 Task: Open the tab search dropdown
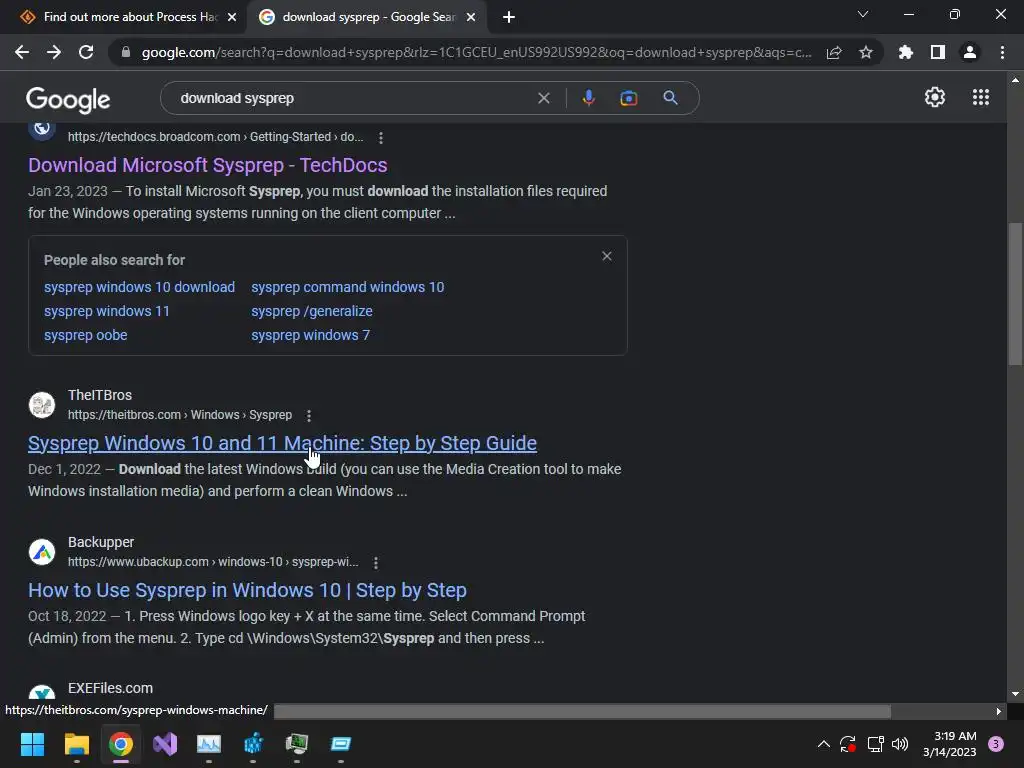pos(863,14)
